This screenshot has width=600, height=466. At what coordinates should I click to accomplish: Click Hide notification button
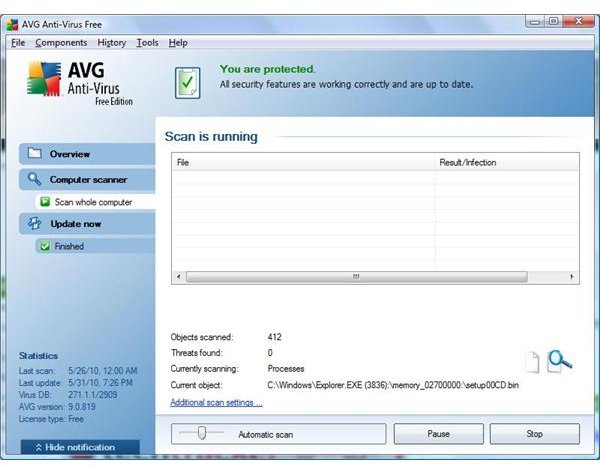(x=80, y=447)
